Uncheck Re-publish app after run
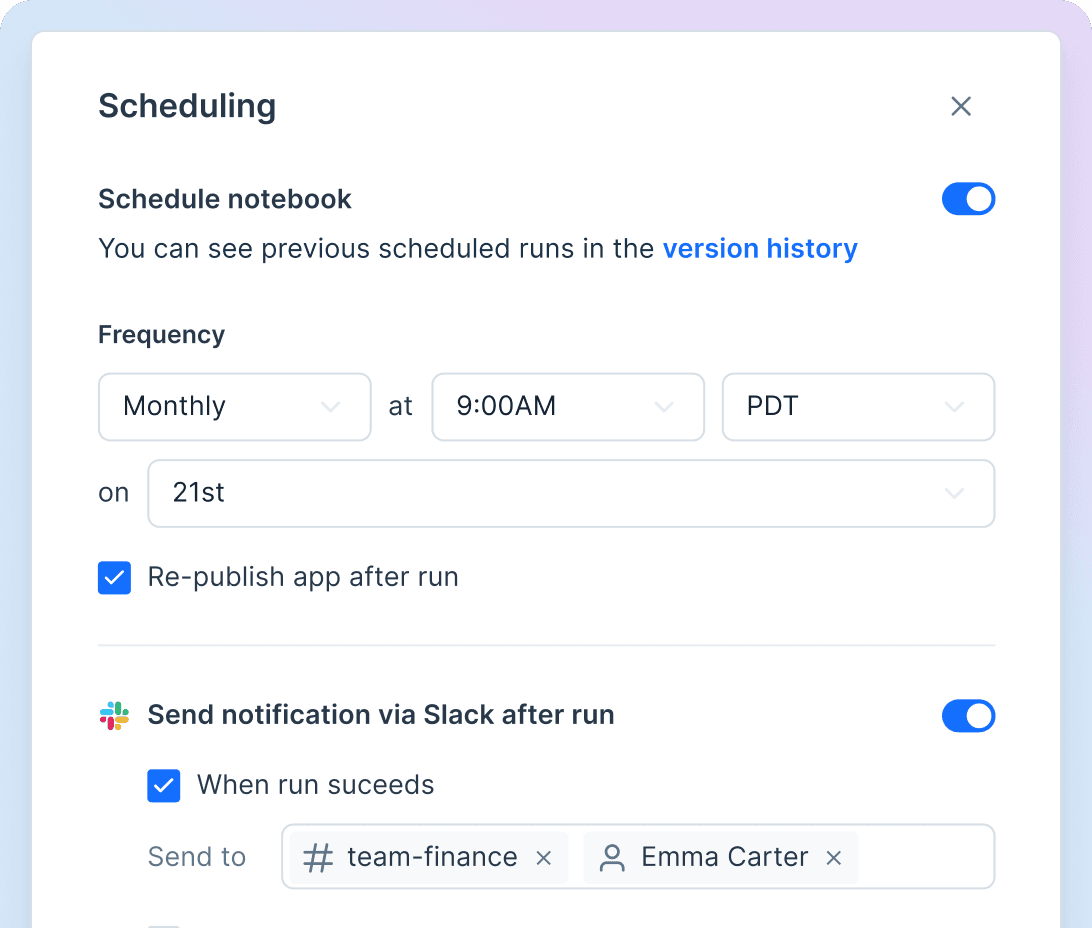Screen dimensions: 1092x928 click(x=114, y=578)
